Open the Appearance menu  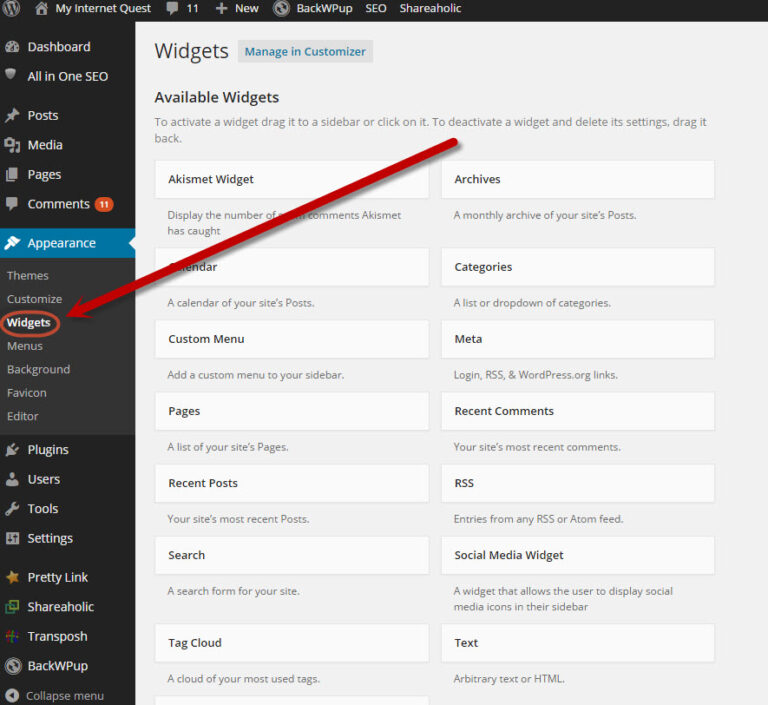click(x=62, y=243)
